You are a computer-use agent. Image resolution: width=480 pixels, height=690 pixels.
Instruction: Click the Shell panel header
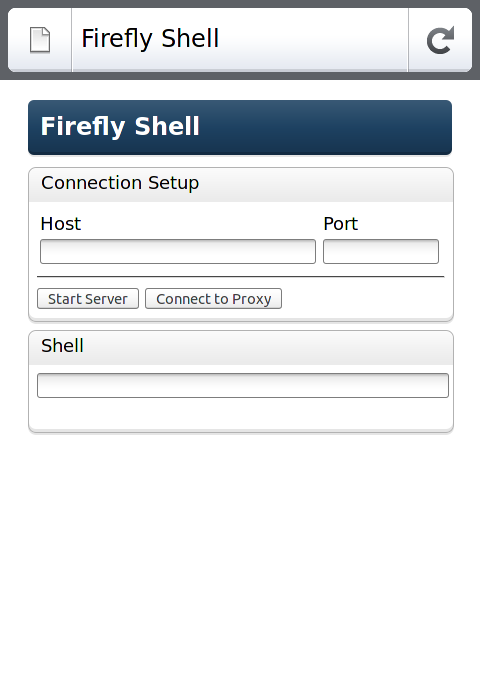coord(241,348)
